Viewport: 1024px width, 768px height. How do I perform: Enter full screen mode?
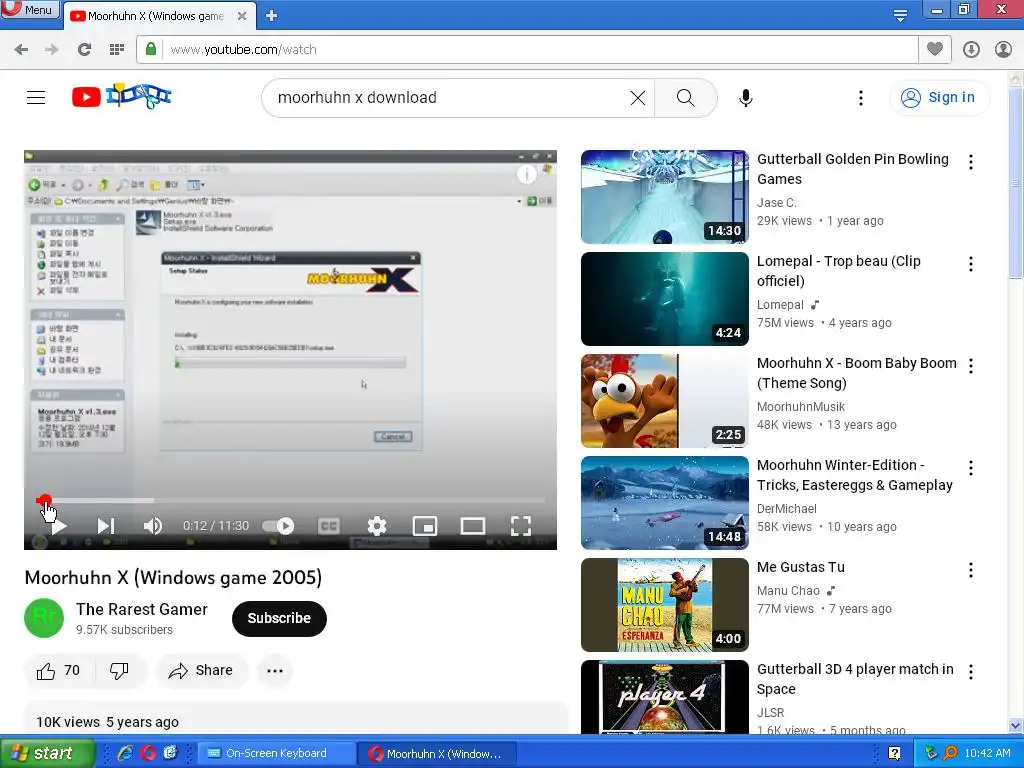pos(520,526)
